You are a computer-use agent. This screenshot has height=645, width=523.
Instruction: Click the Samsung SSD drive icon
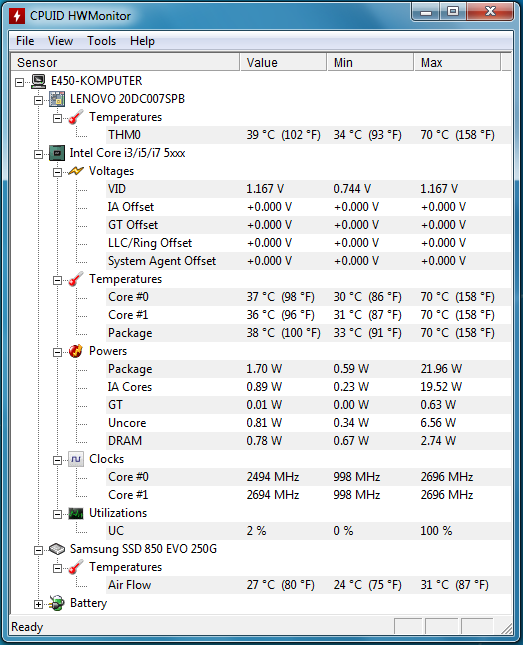(57, 549)
